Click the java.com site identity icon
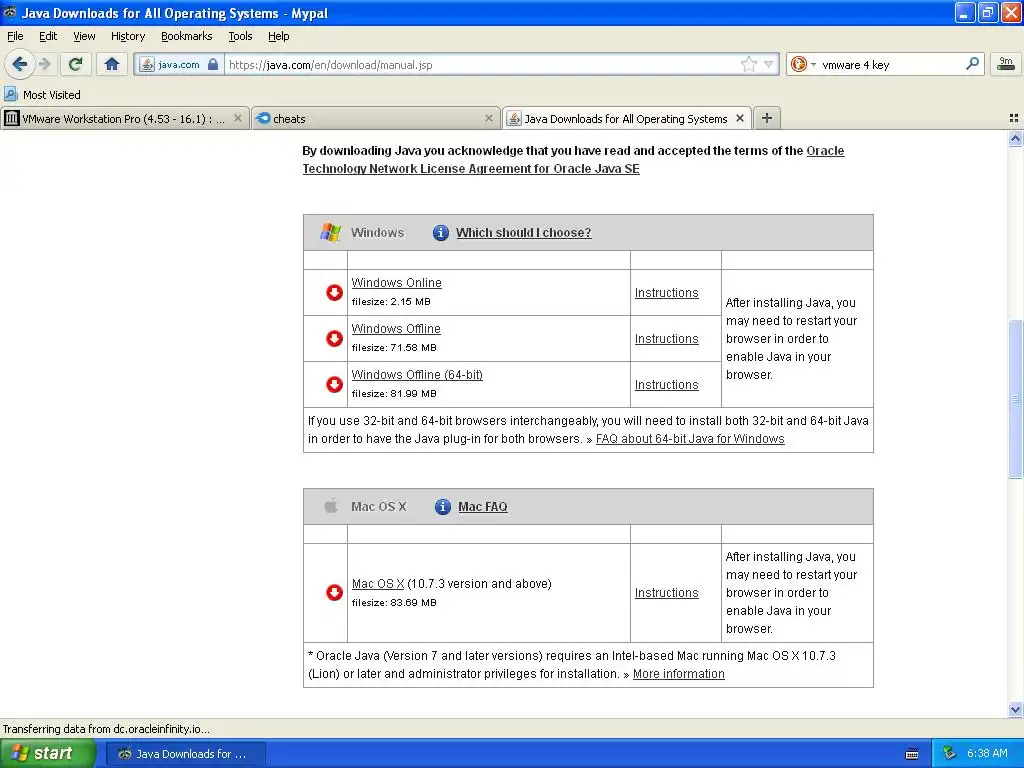The width and height of the screenshot is (1024, 768). tap(148, 65)
